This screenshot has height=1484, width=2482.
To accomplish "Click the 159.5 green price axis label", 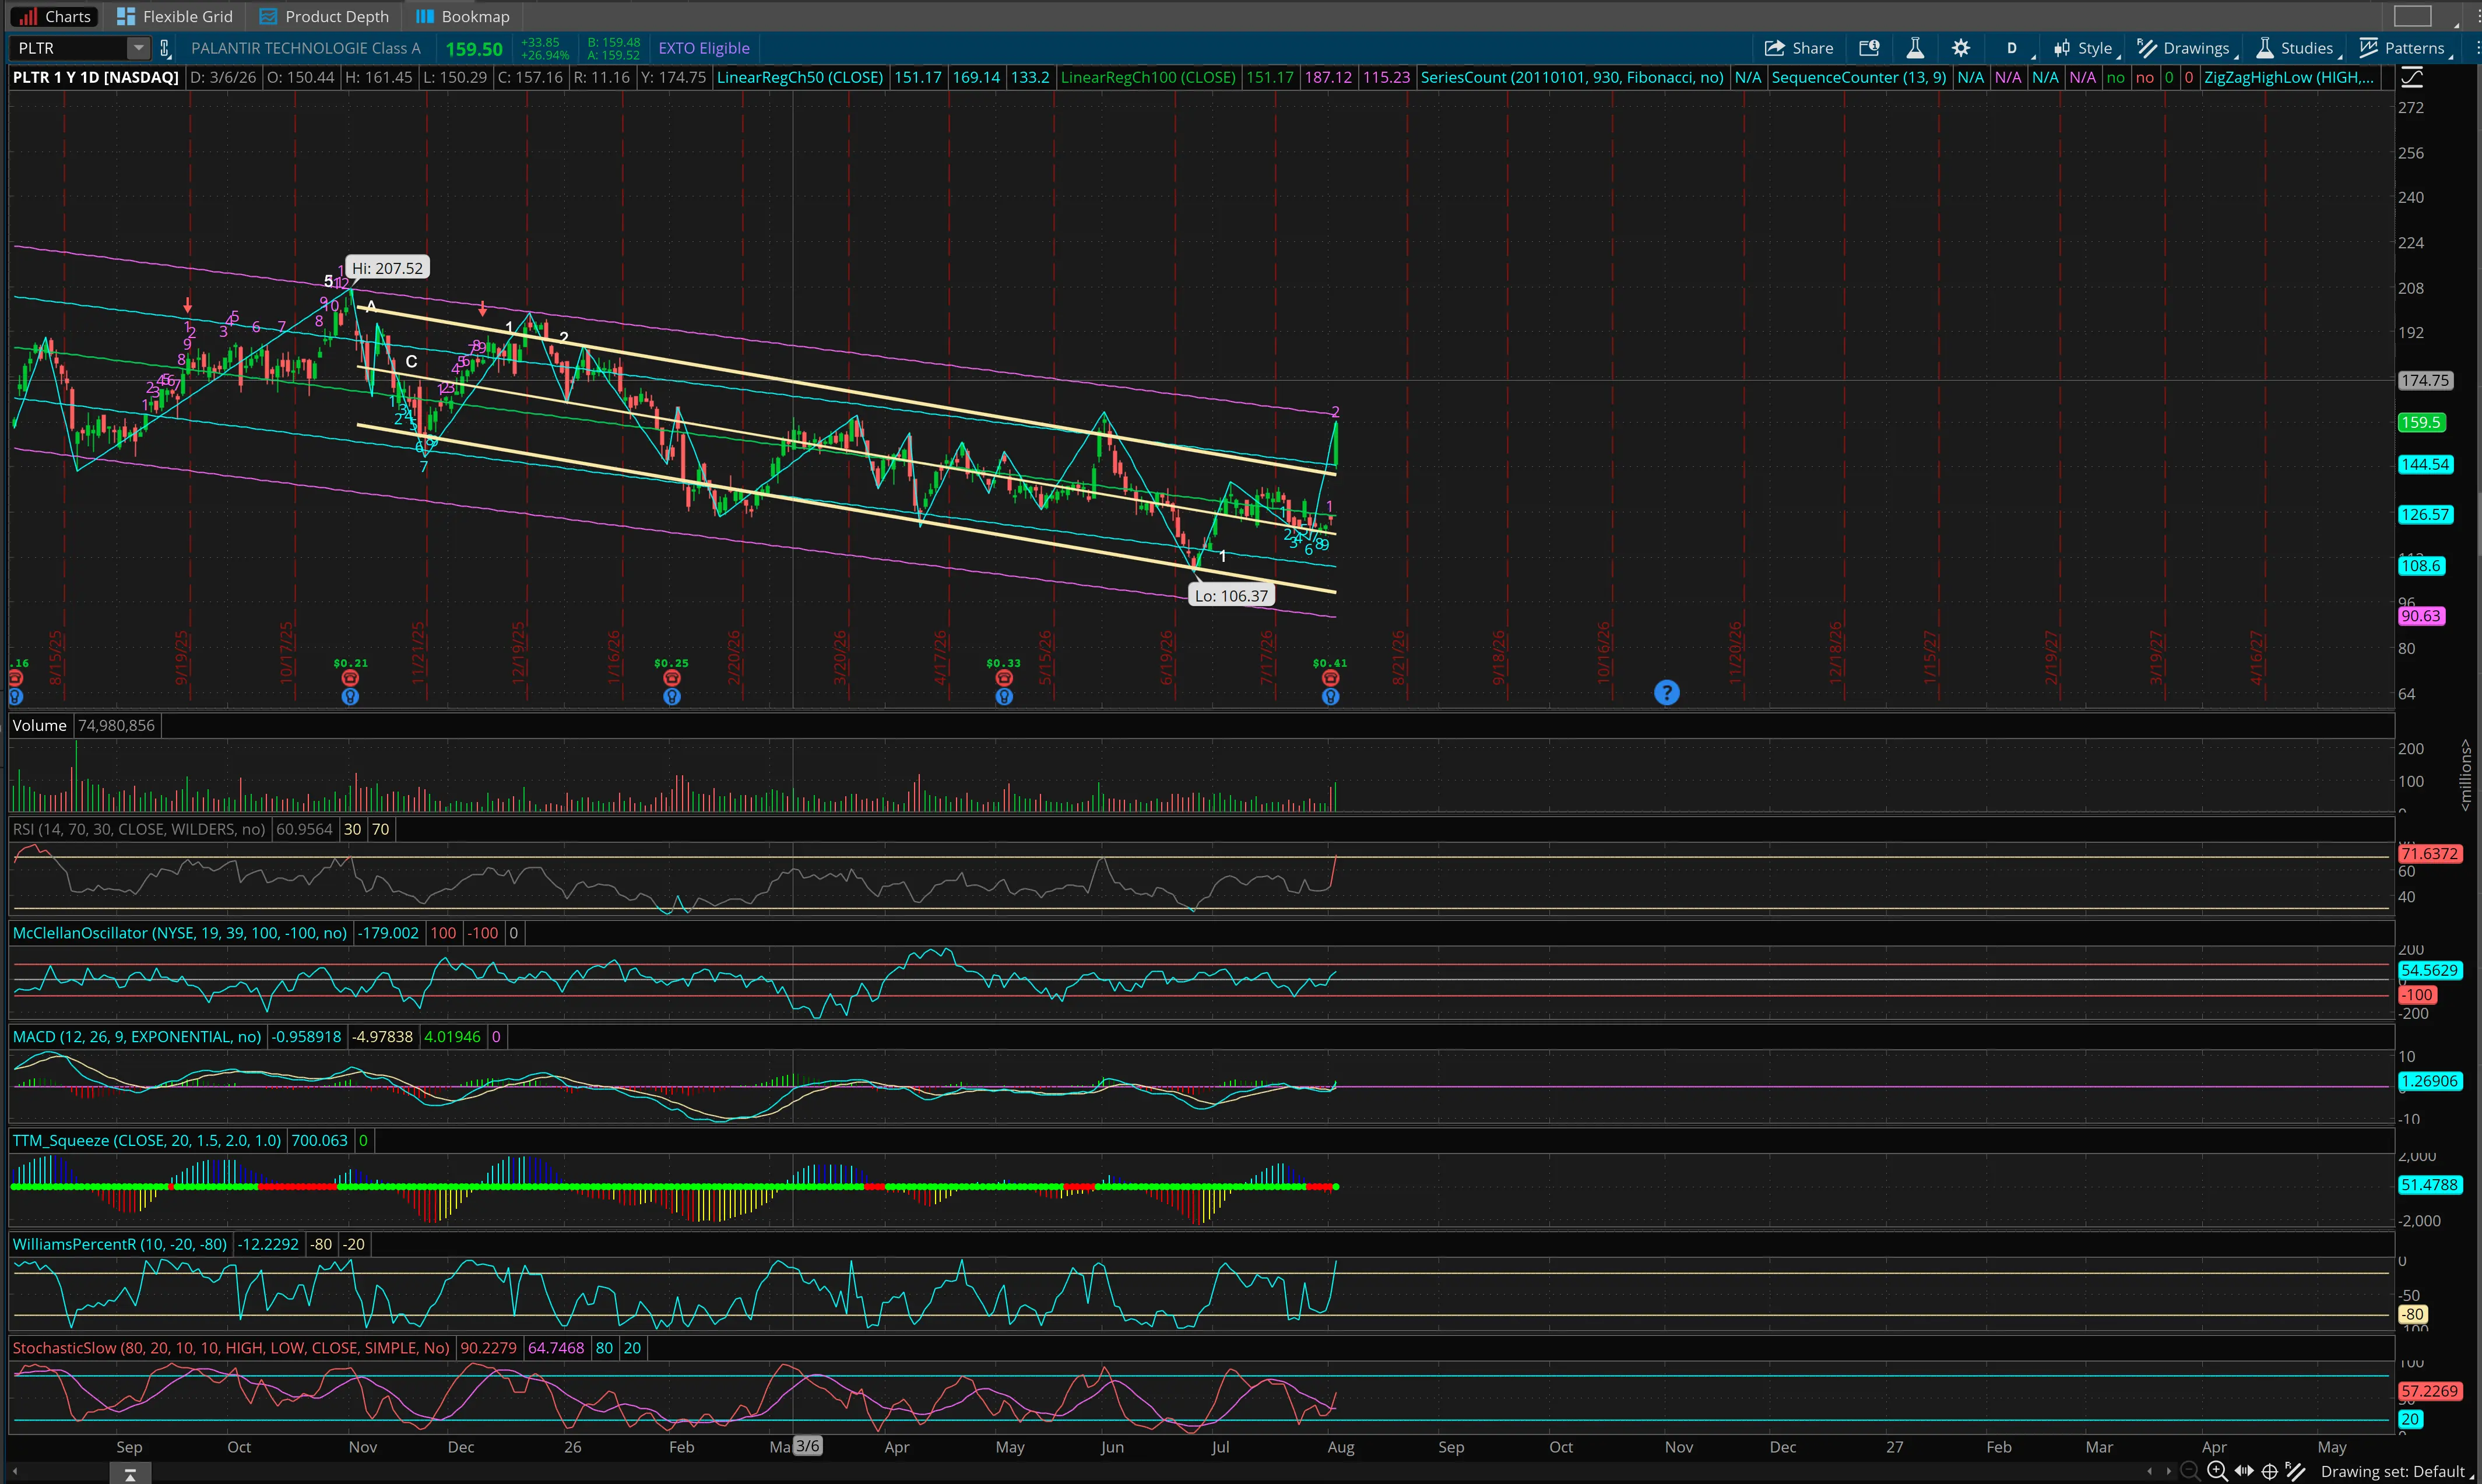I will click(x=2421, y=423).
